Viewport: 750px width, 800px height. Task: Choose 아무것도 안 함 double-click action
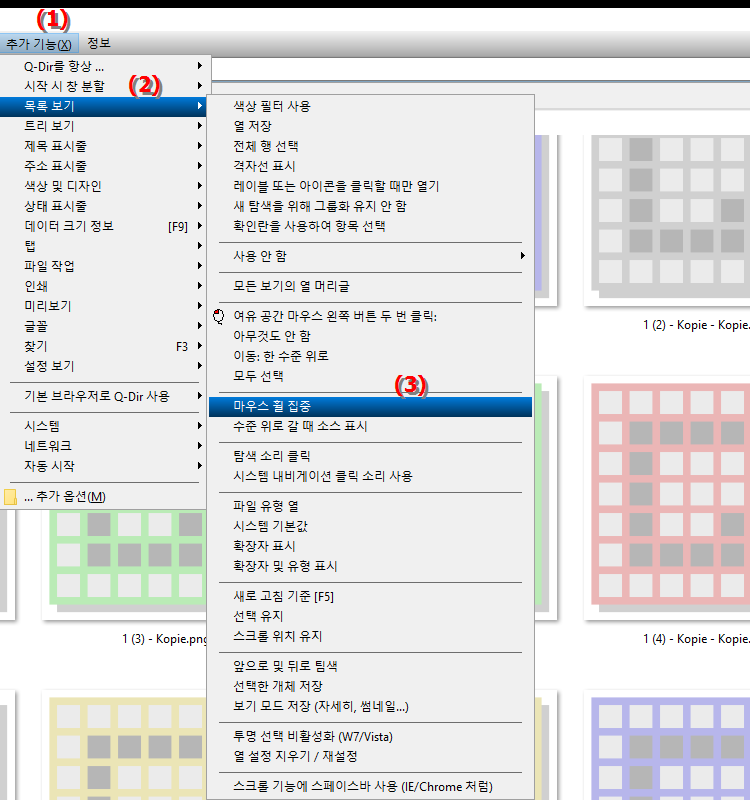(x=370, y=336)
